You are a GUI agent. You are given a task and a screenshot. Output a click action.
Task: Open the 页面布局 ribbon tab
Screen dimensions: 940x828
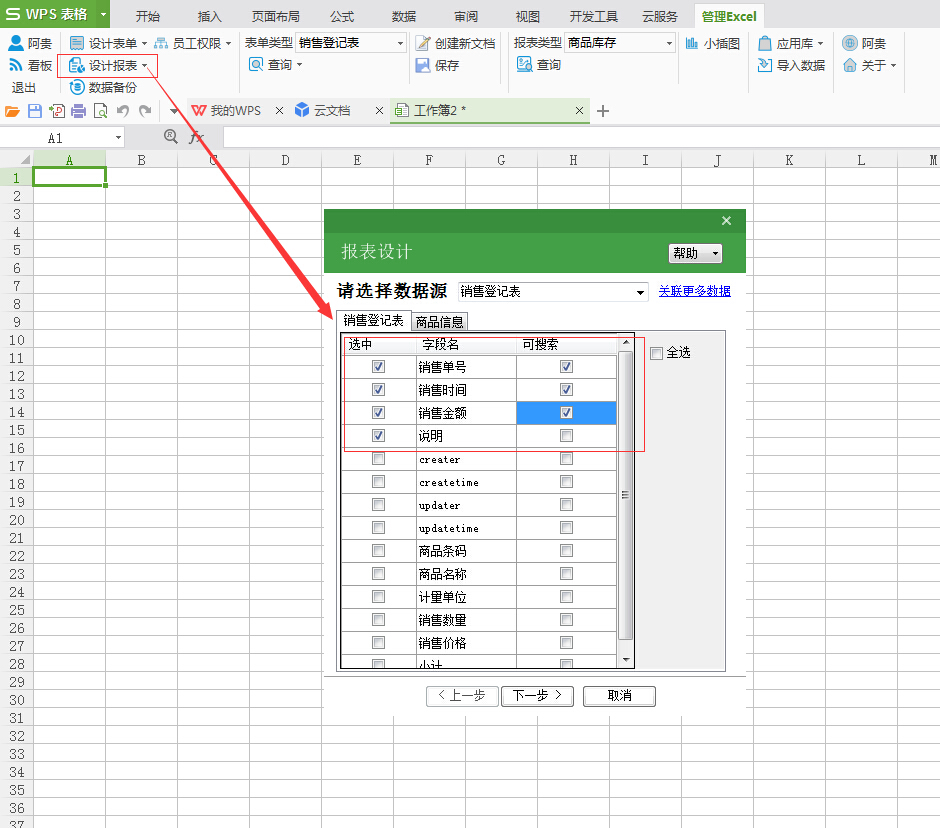275,16
